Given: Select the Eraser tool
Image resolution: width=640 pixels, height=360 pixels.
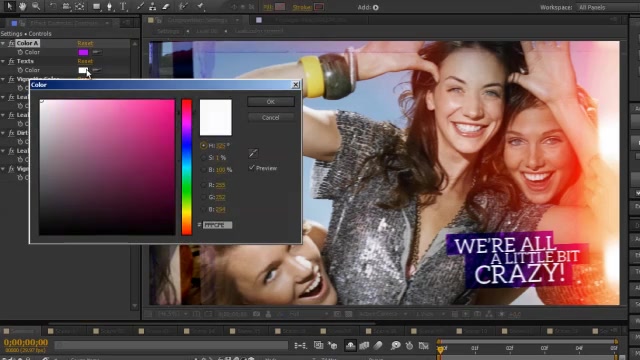Looking at the screenshot, I should 165,6.
